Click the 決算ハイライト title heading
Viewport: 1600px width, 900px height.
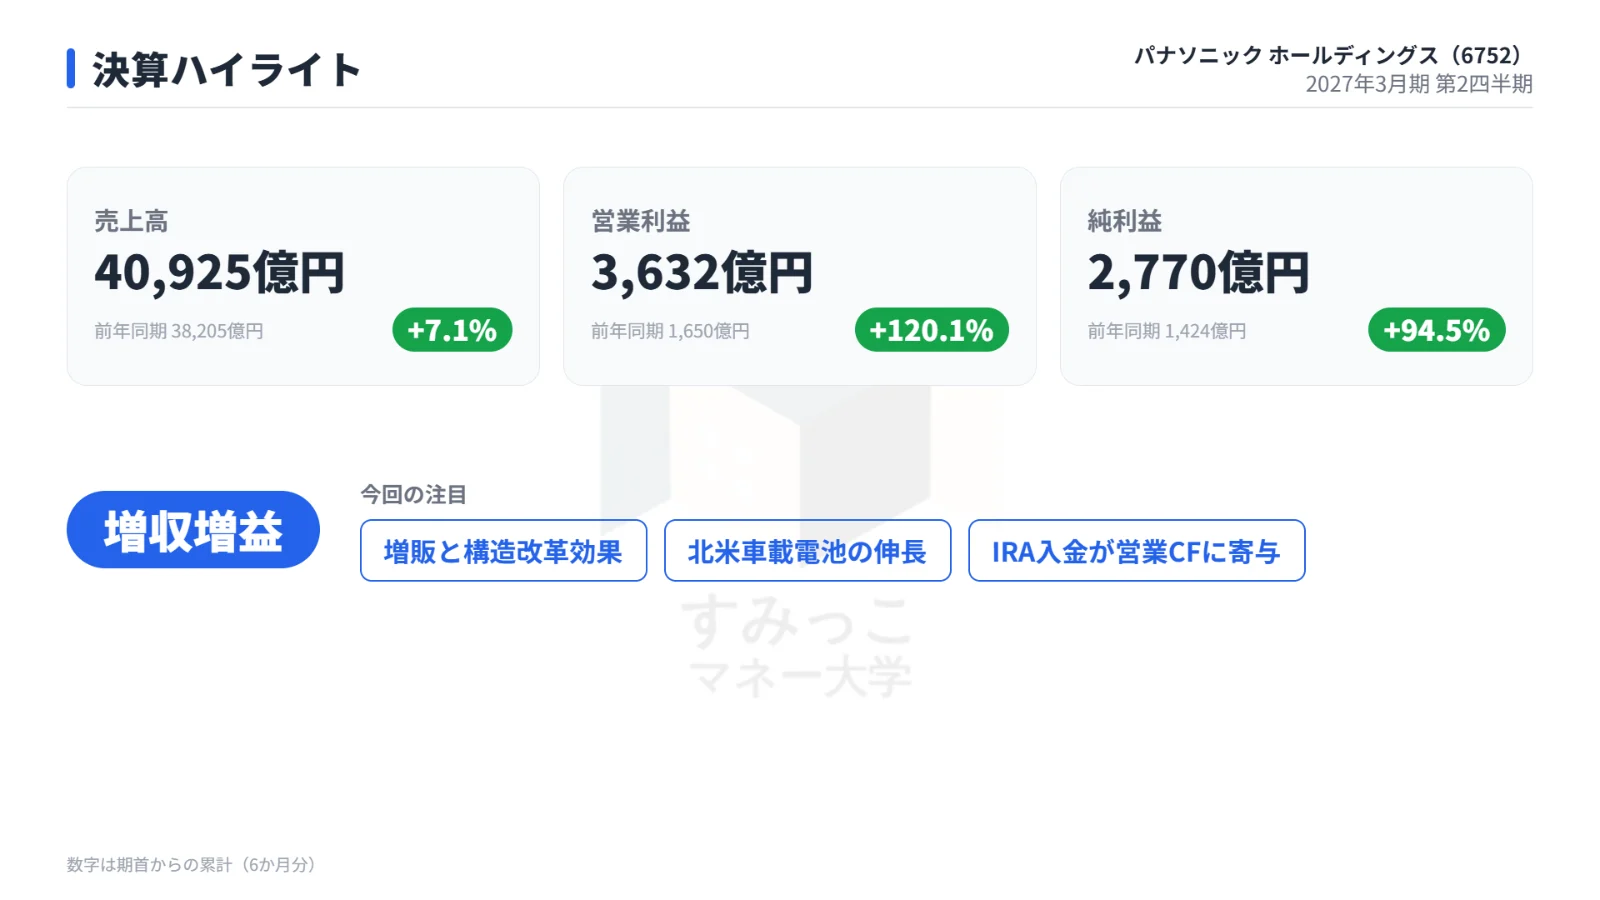click(227, 70)
